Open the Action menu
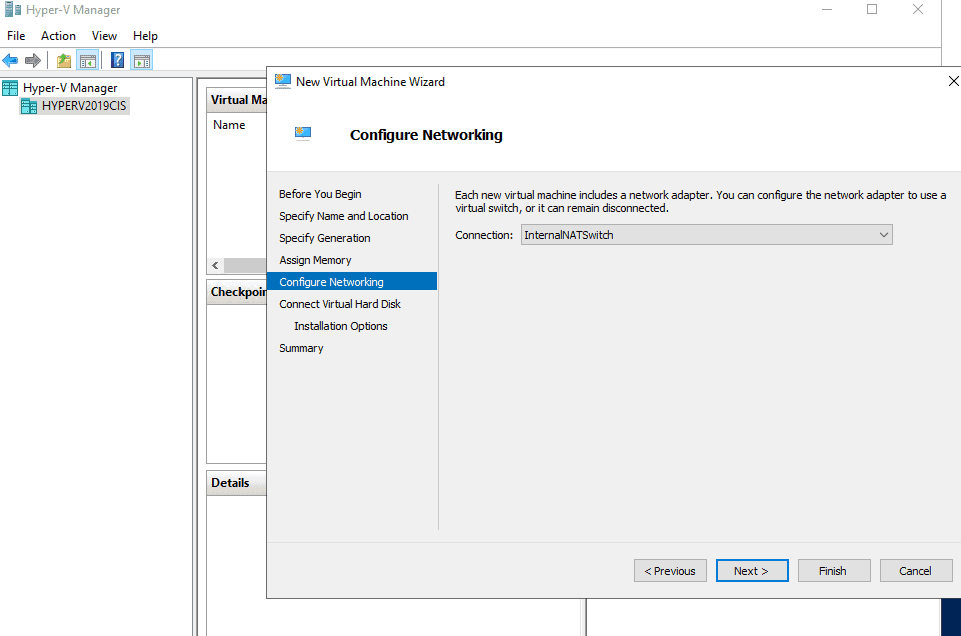 [58, 35]
